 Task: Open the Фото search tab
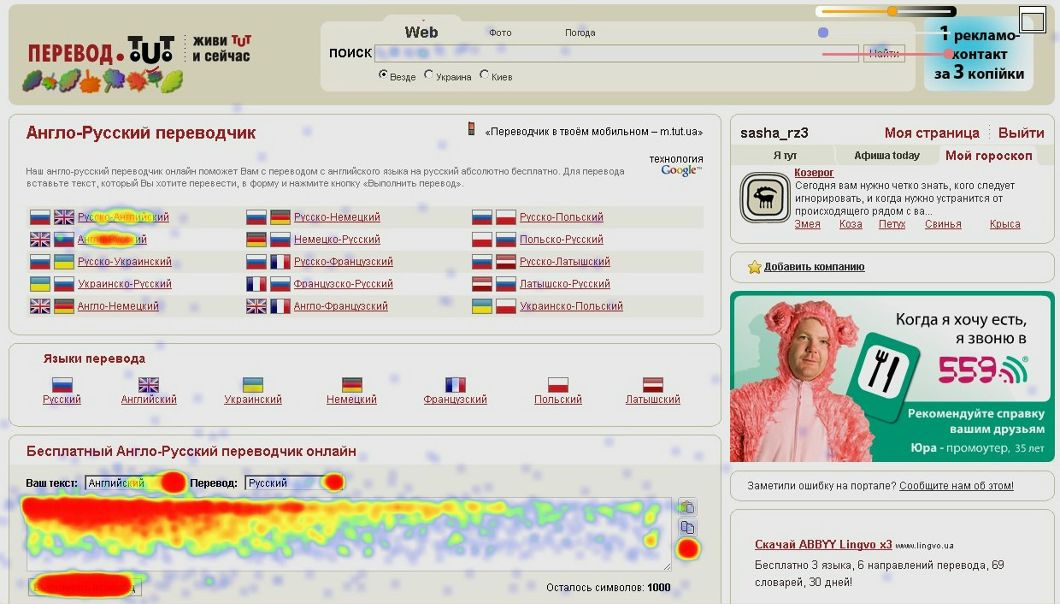coord(500,33)
